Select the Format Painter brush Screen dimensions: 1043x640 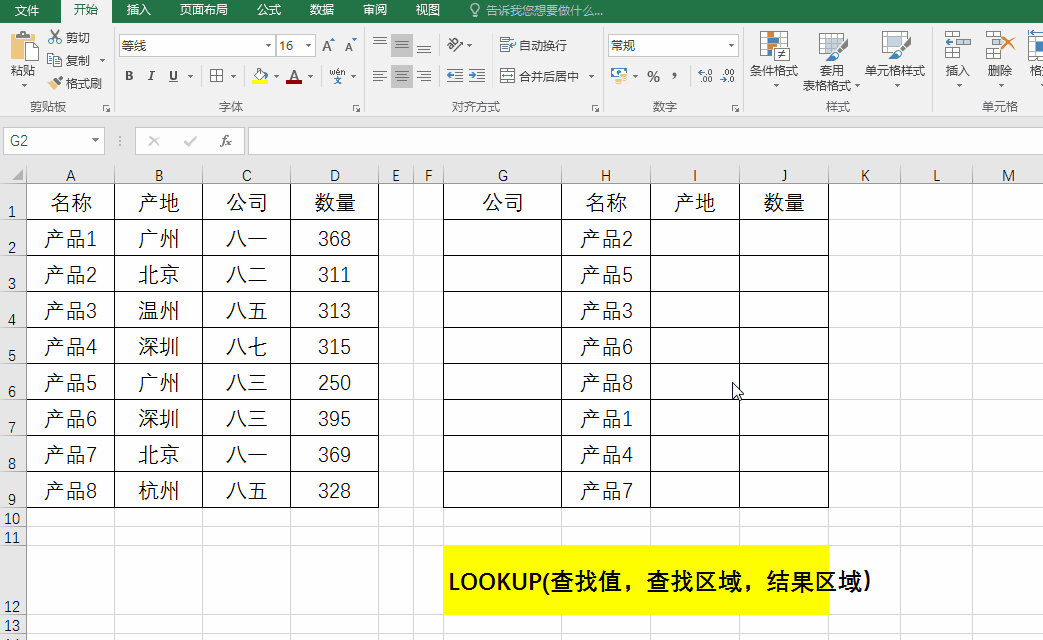tap(55, 83)
